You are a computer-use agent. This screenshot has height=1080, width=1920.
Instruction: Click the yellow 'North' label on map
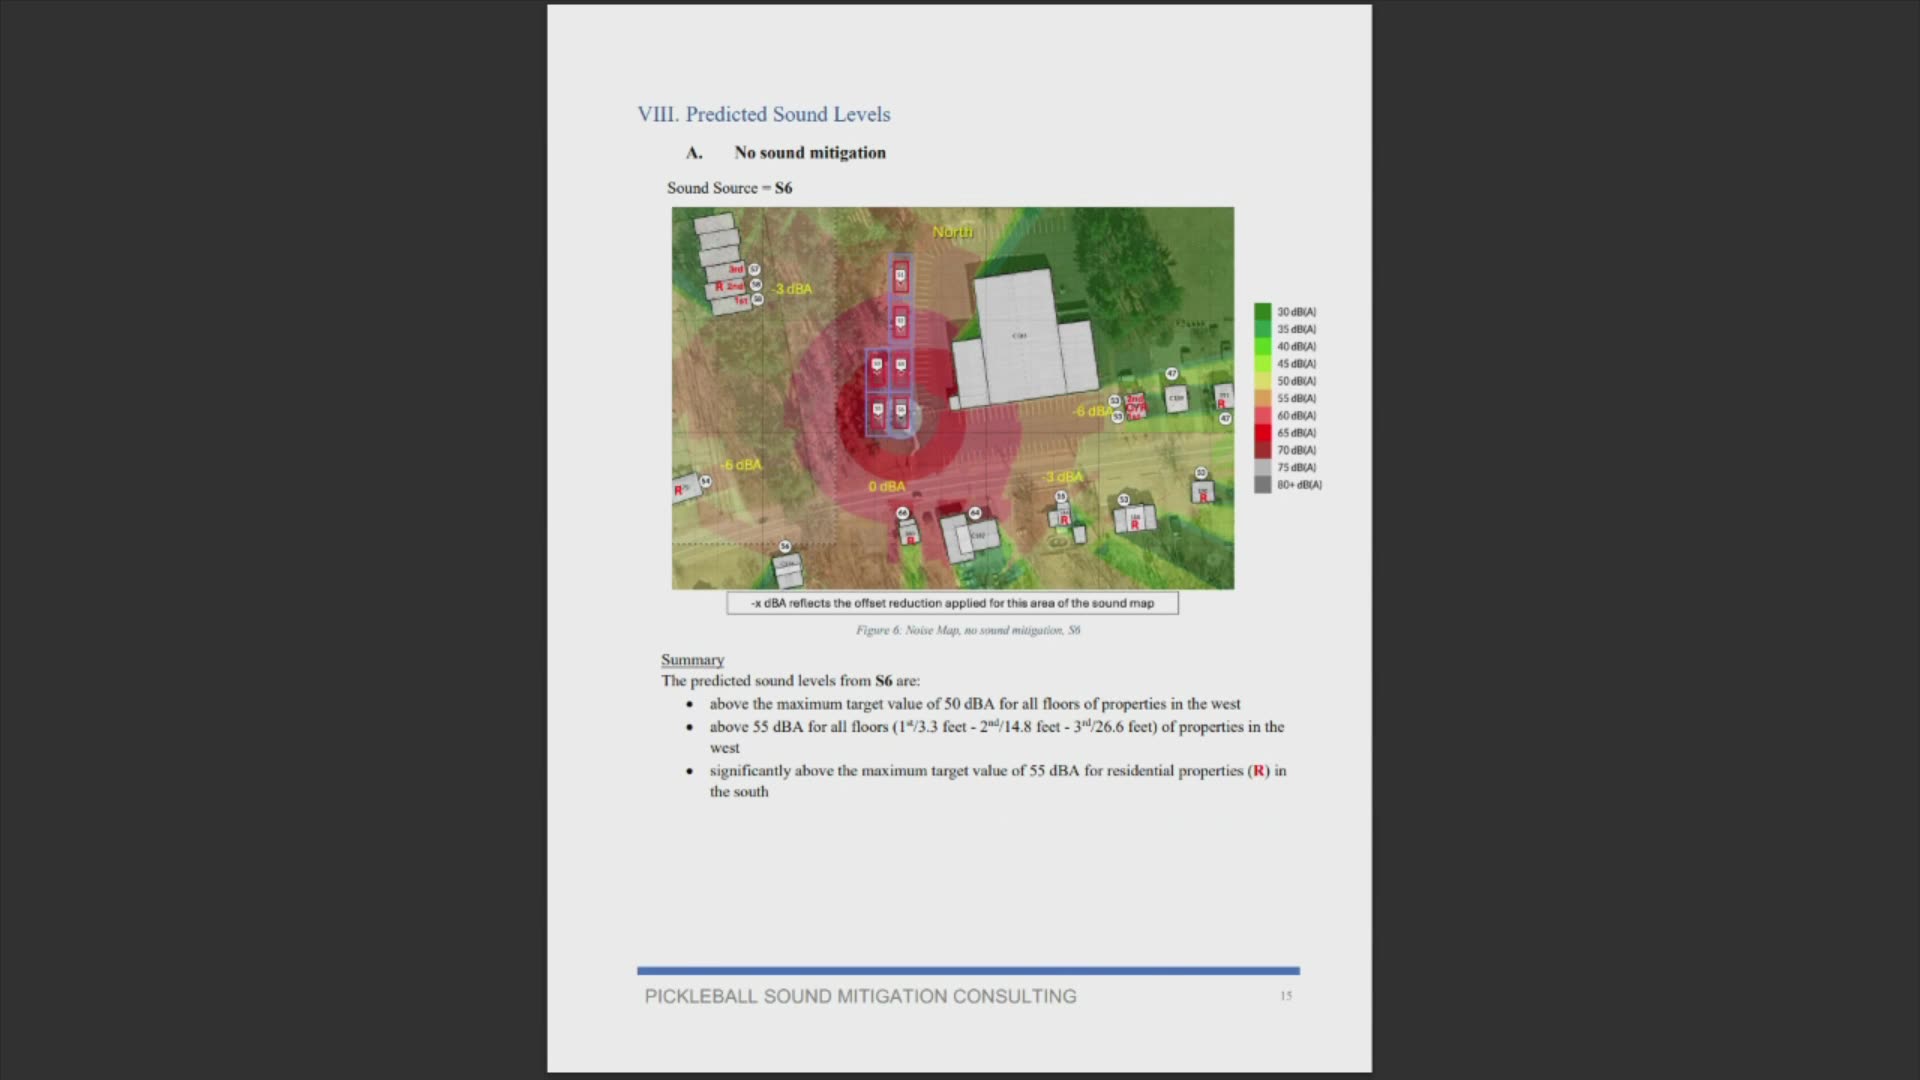tap(952, 232)
